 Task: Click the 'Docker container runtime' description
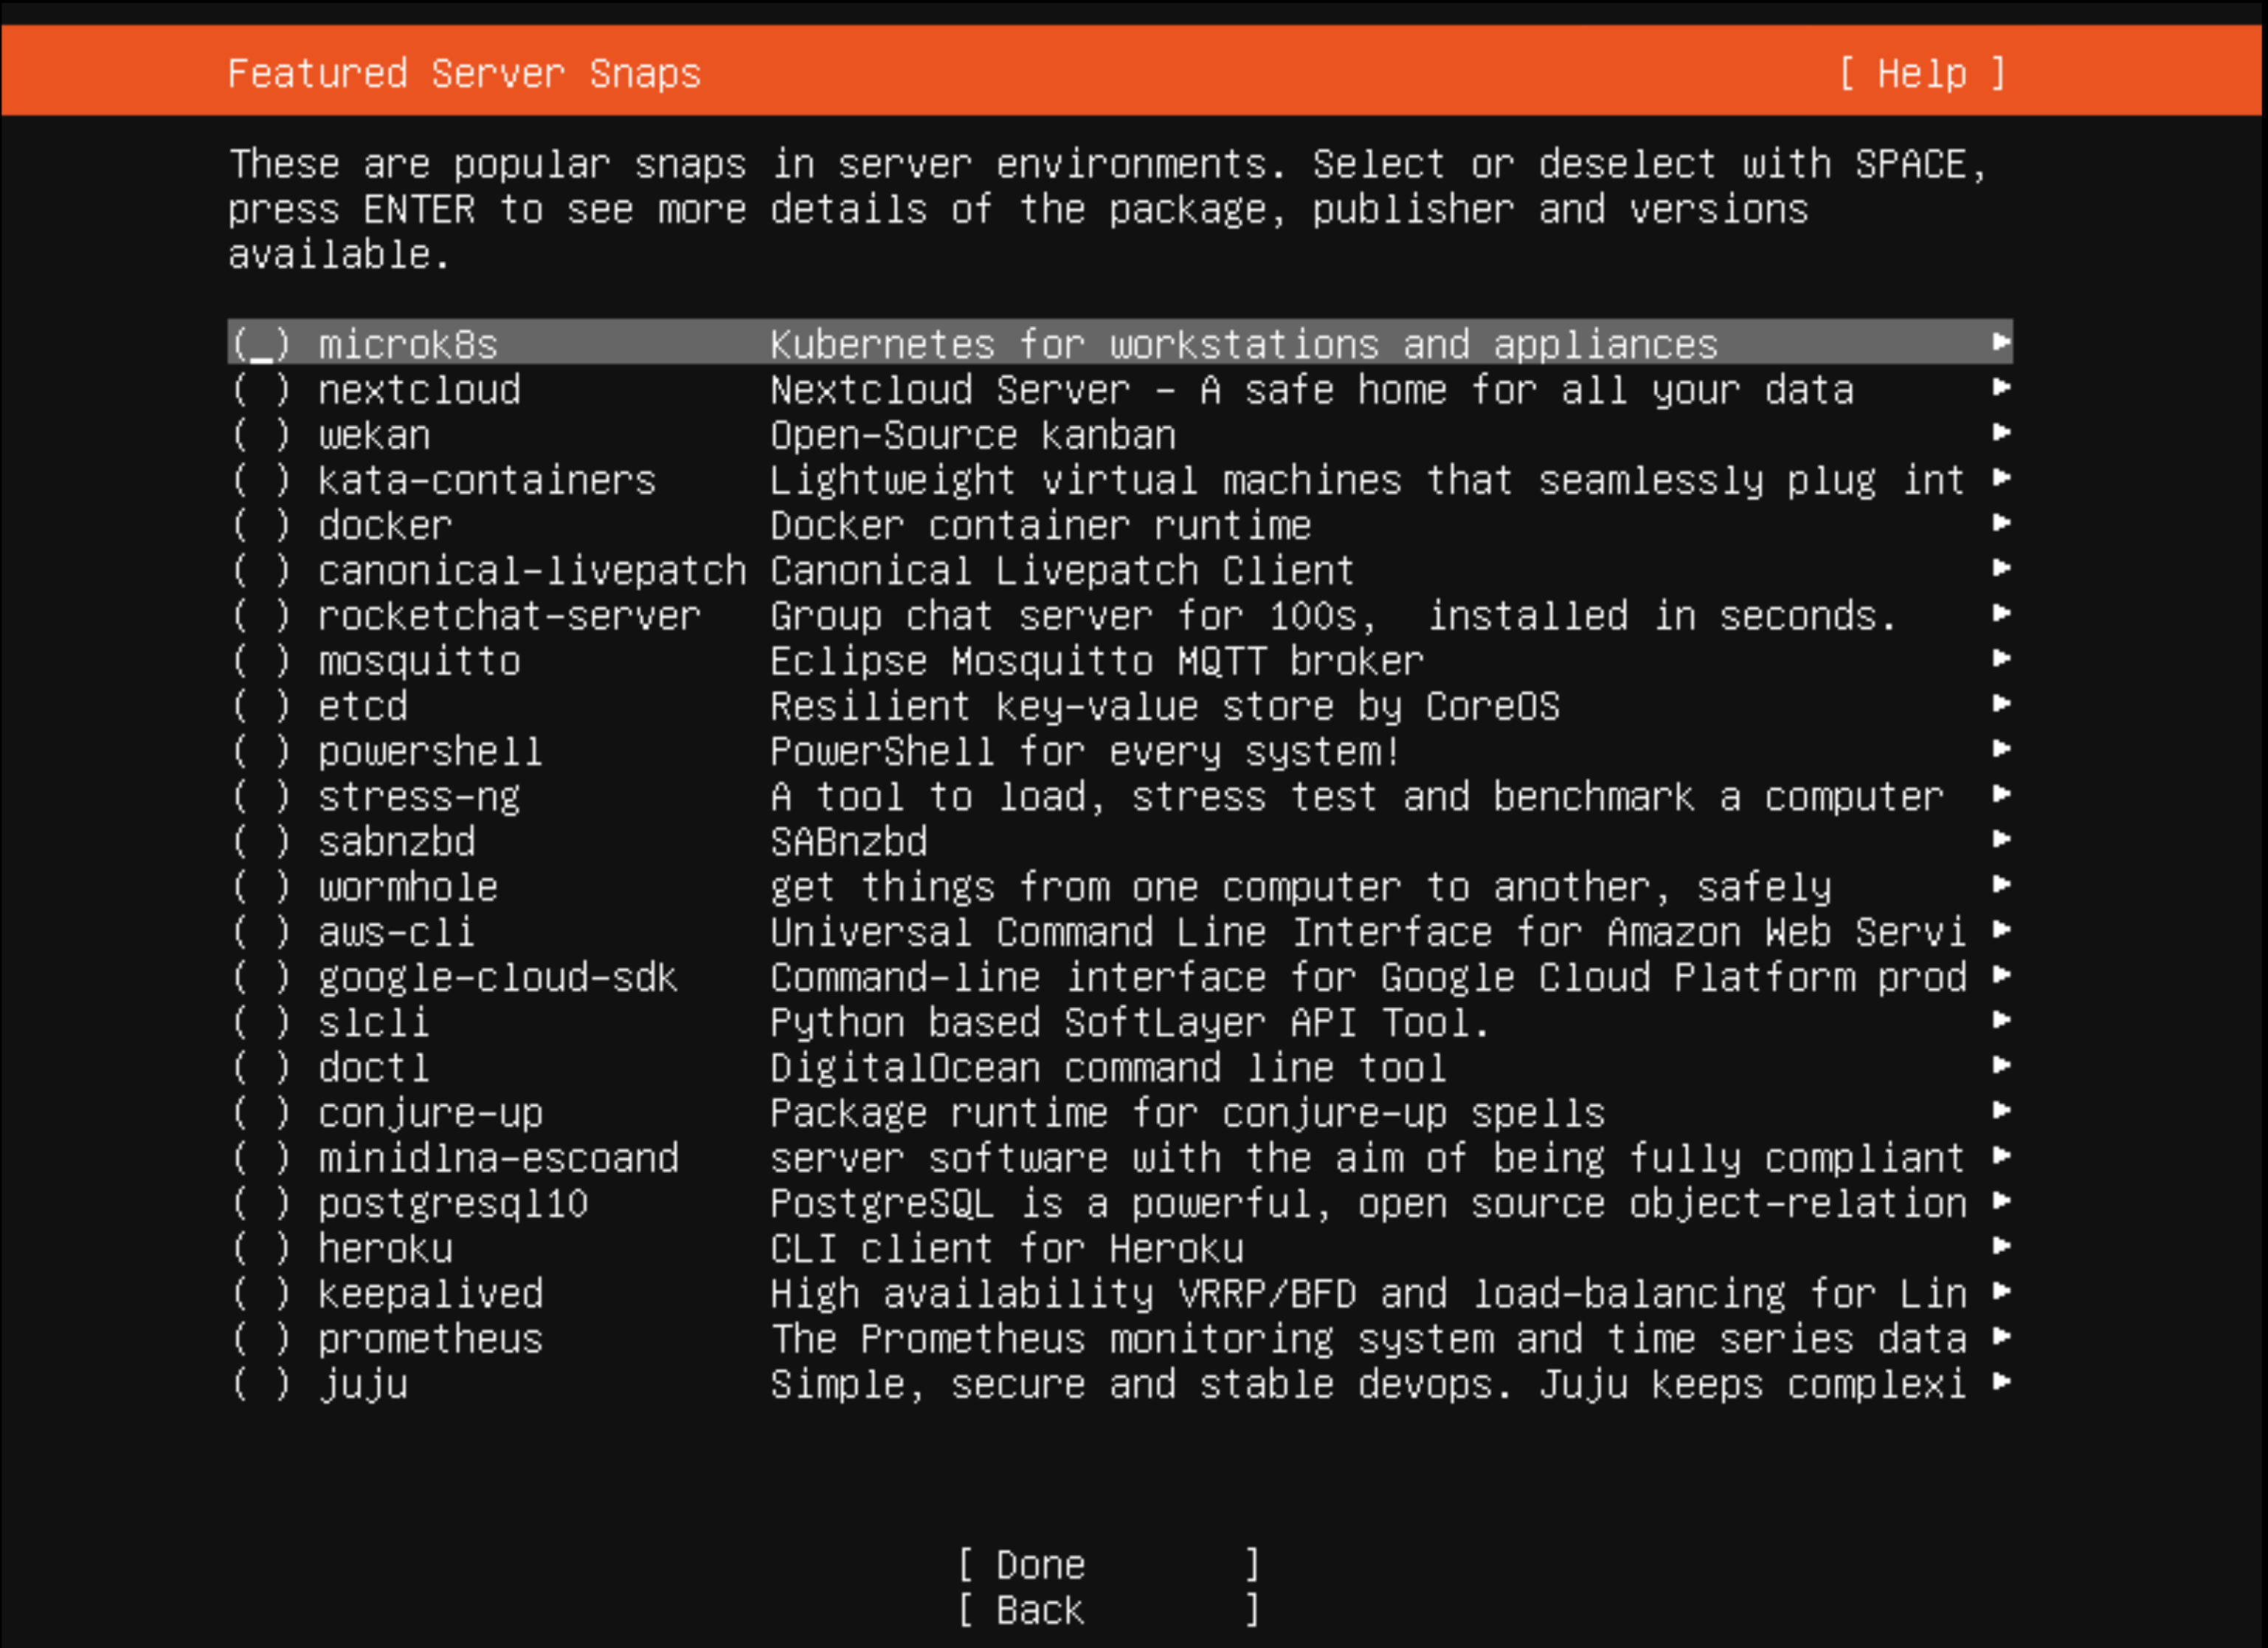pyautogui.click(x=1040, y=526)
